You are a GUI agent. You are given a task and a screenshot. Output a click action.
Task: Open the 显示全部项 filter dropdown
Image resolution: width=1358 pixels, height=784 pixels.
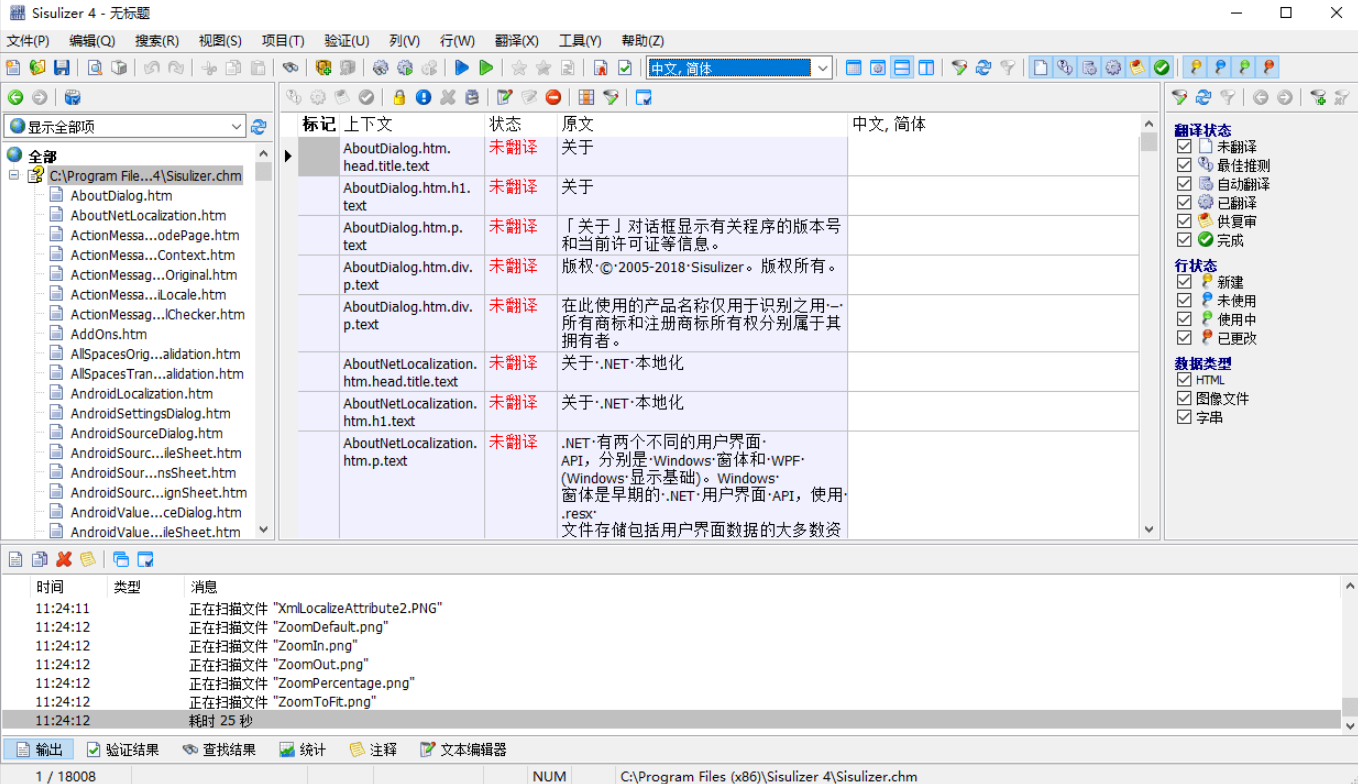coord(237,127)
